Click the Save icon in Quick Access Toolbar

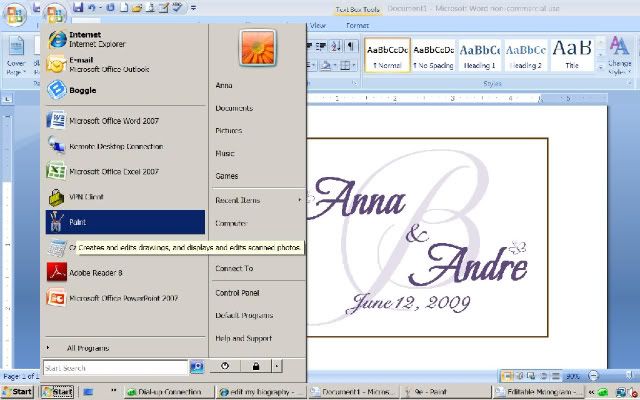click(78, 7)
